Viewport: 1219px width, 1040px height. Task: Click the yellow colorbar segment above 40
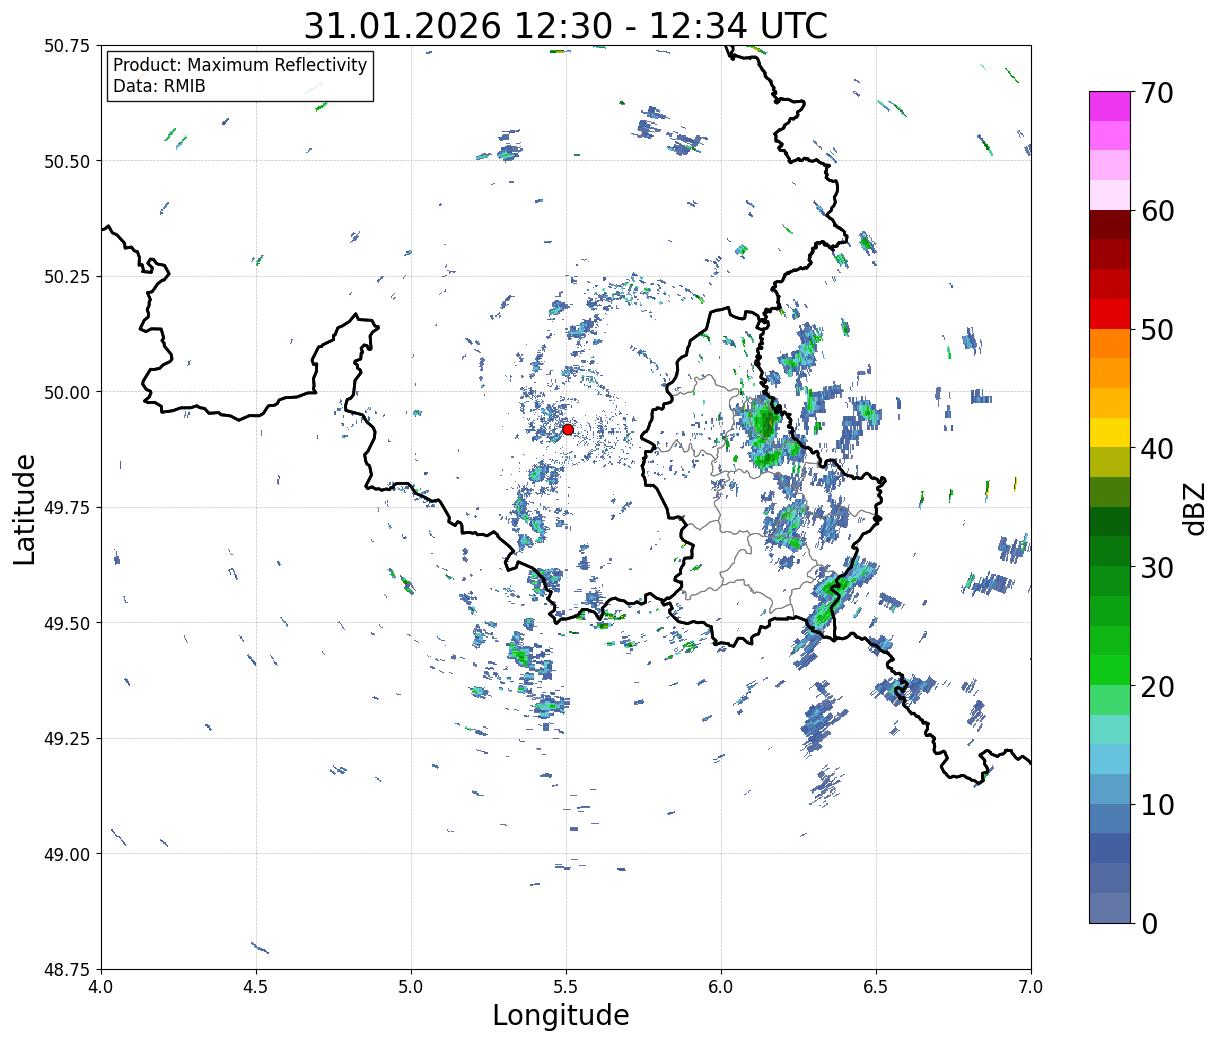coord(1110,433)
